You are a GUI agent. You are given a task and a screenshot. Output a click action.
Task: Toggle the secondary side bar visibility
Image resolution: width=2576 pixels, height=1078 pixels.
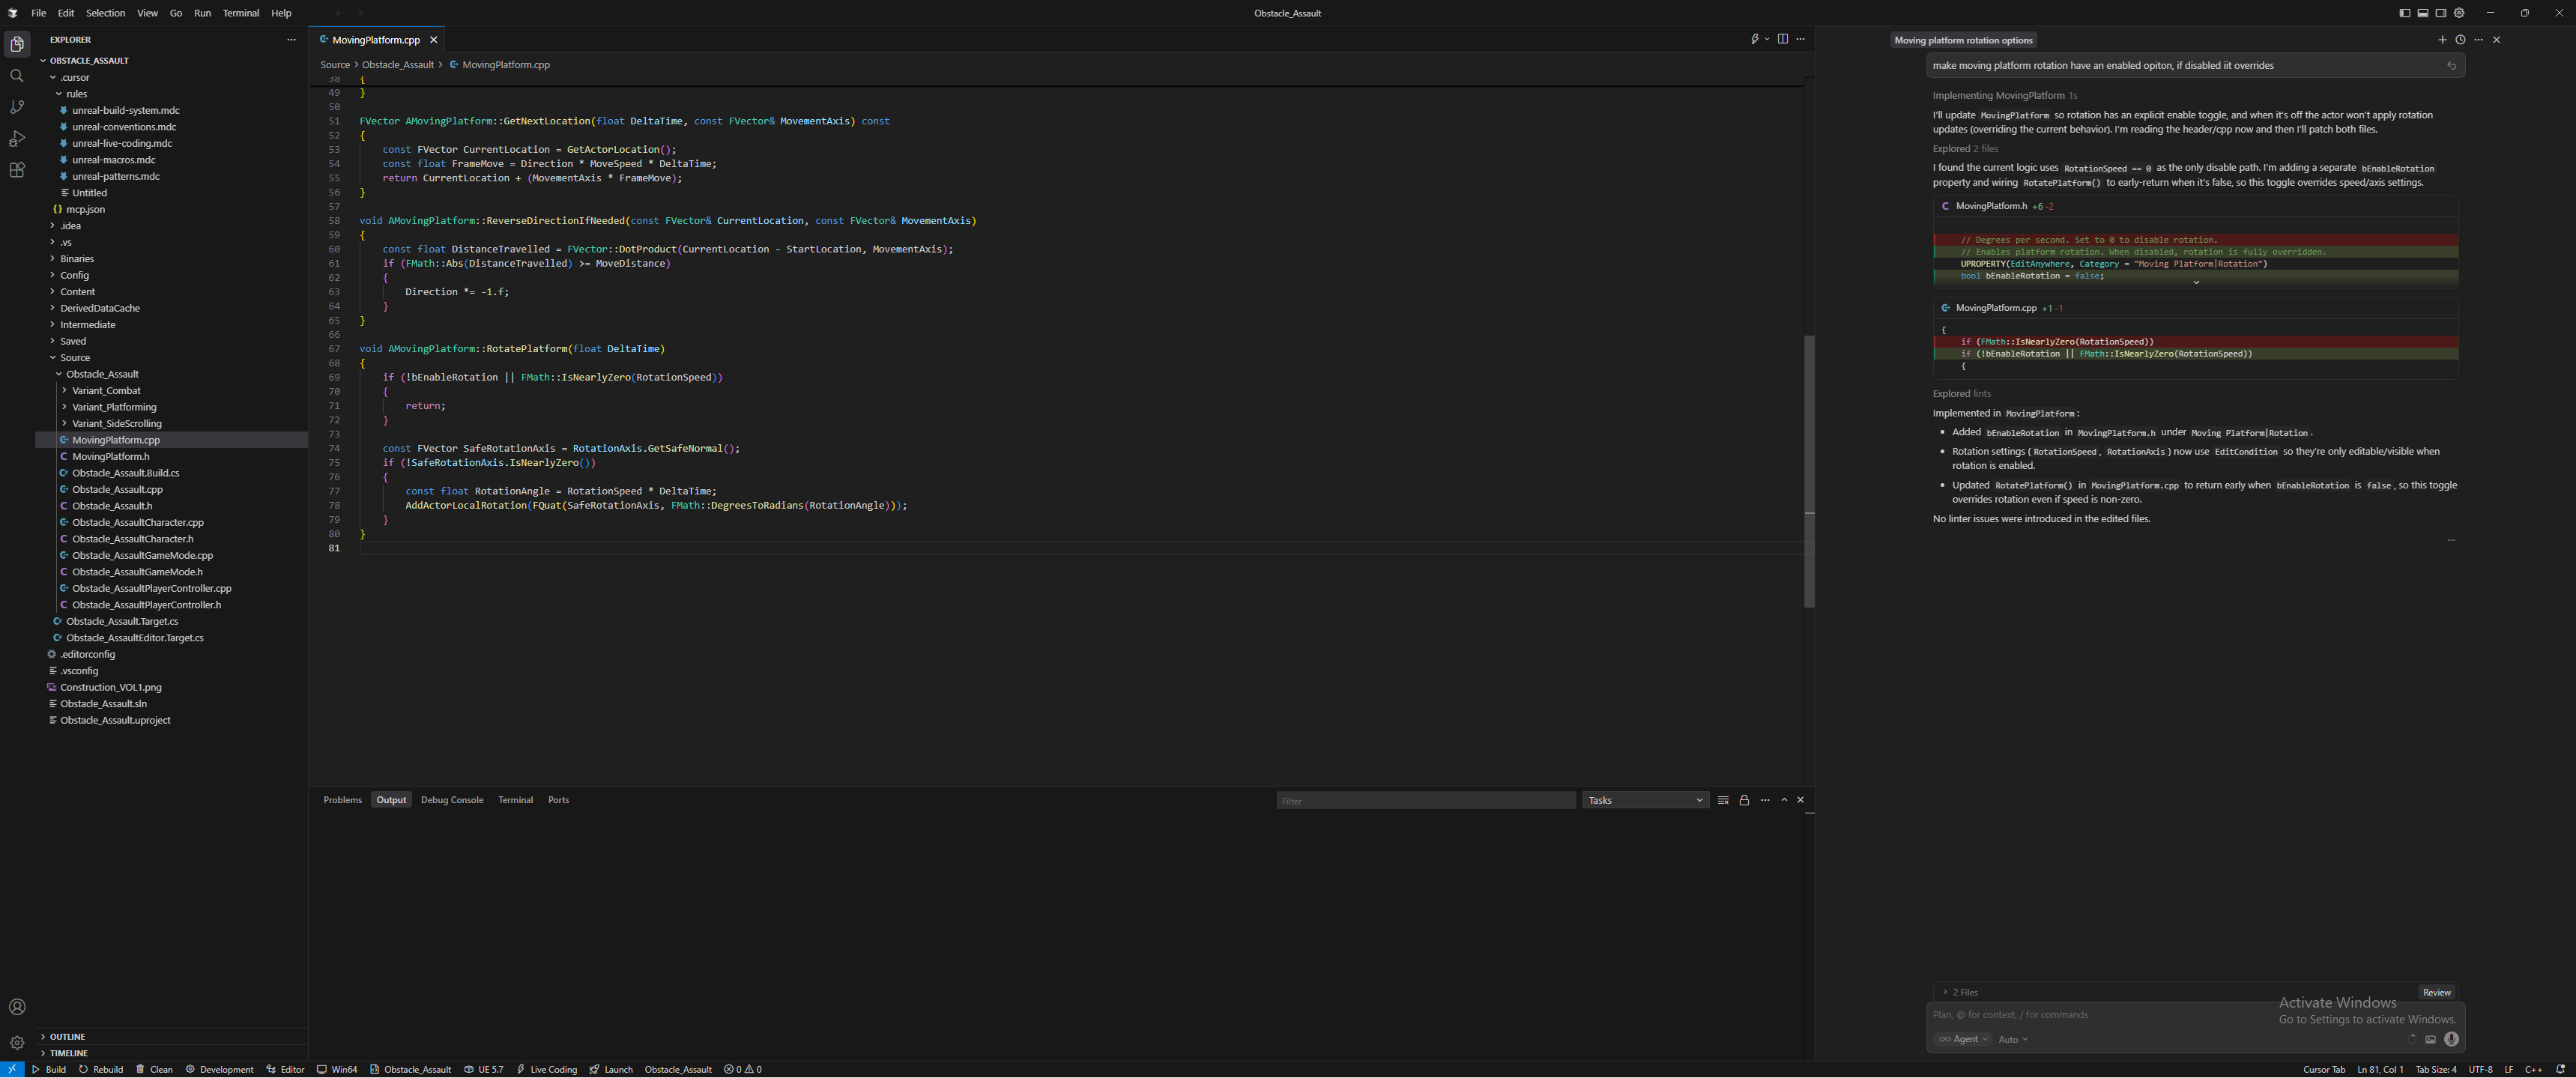pyautogui.click(x=2441, y=12)
